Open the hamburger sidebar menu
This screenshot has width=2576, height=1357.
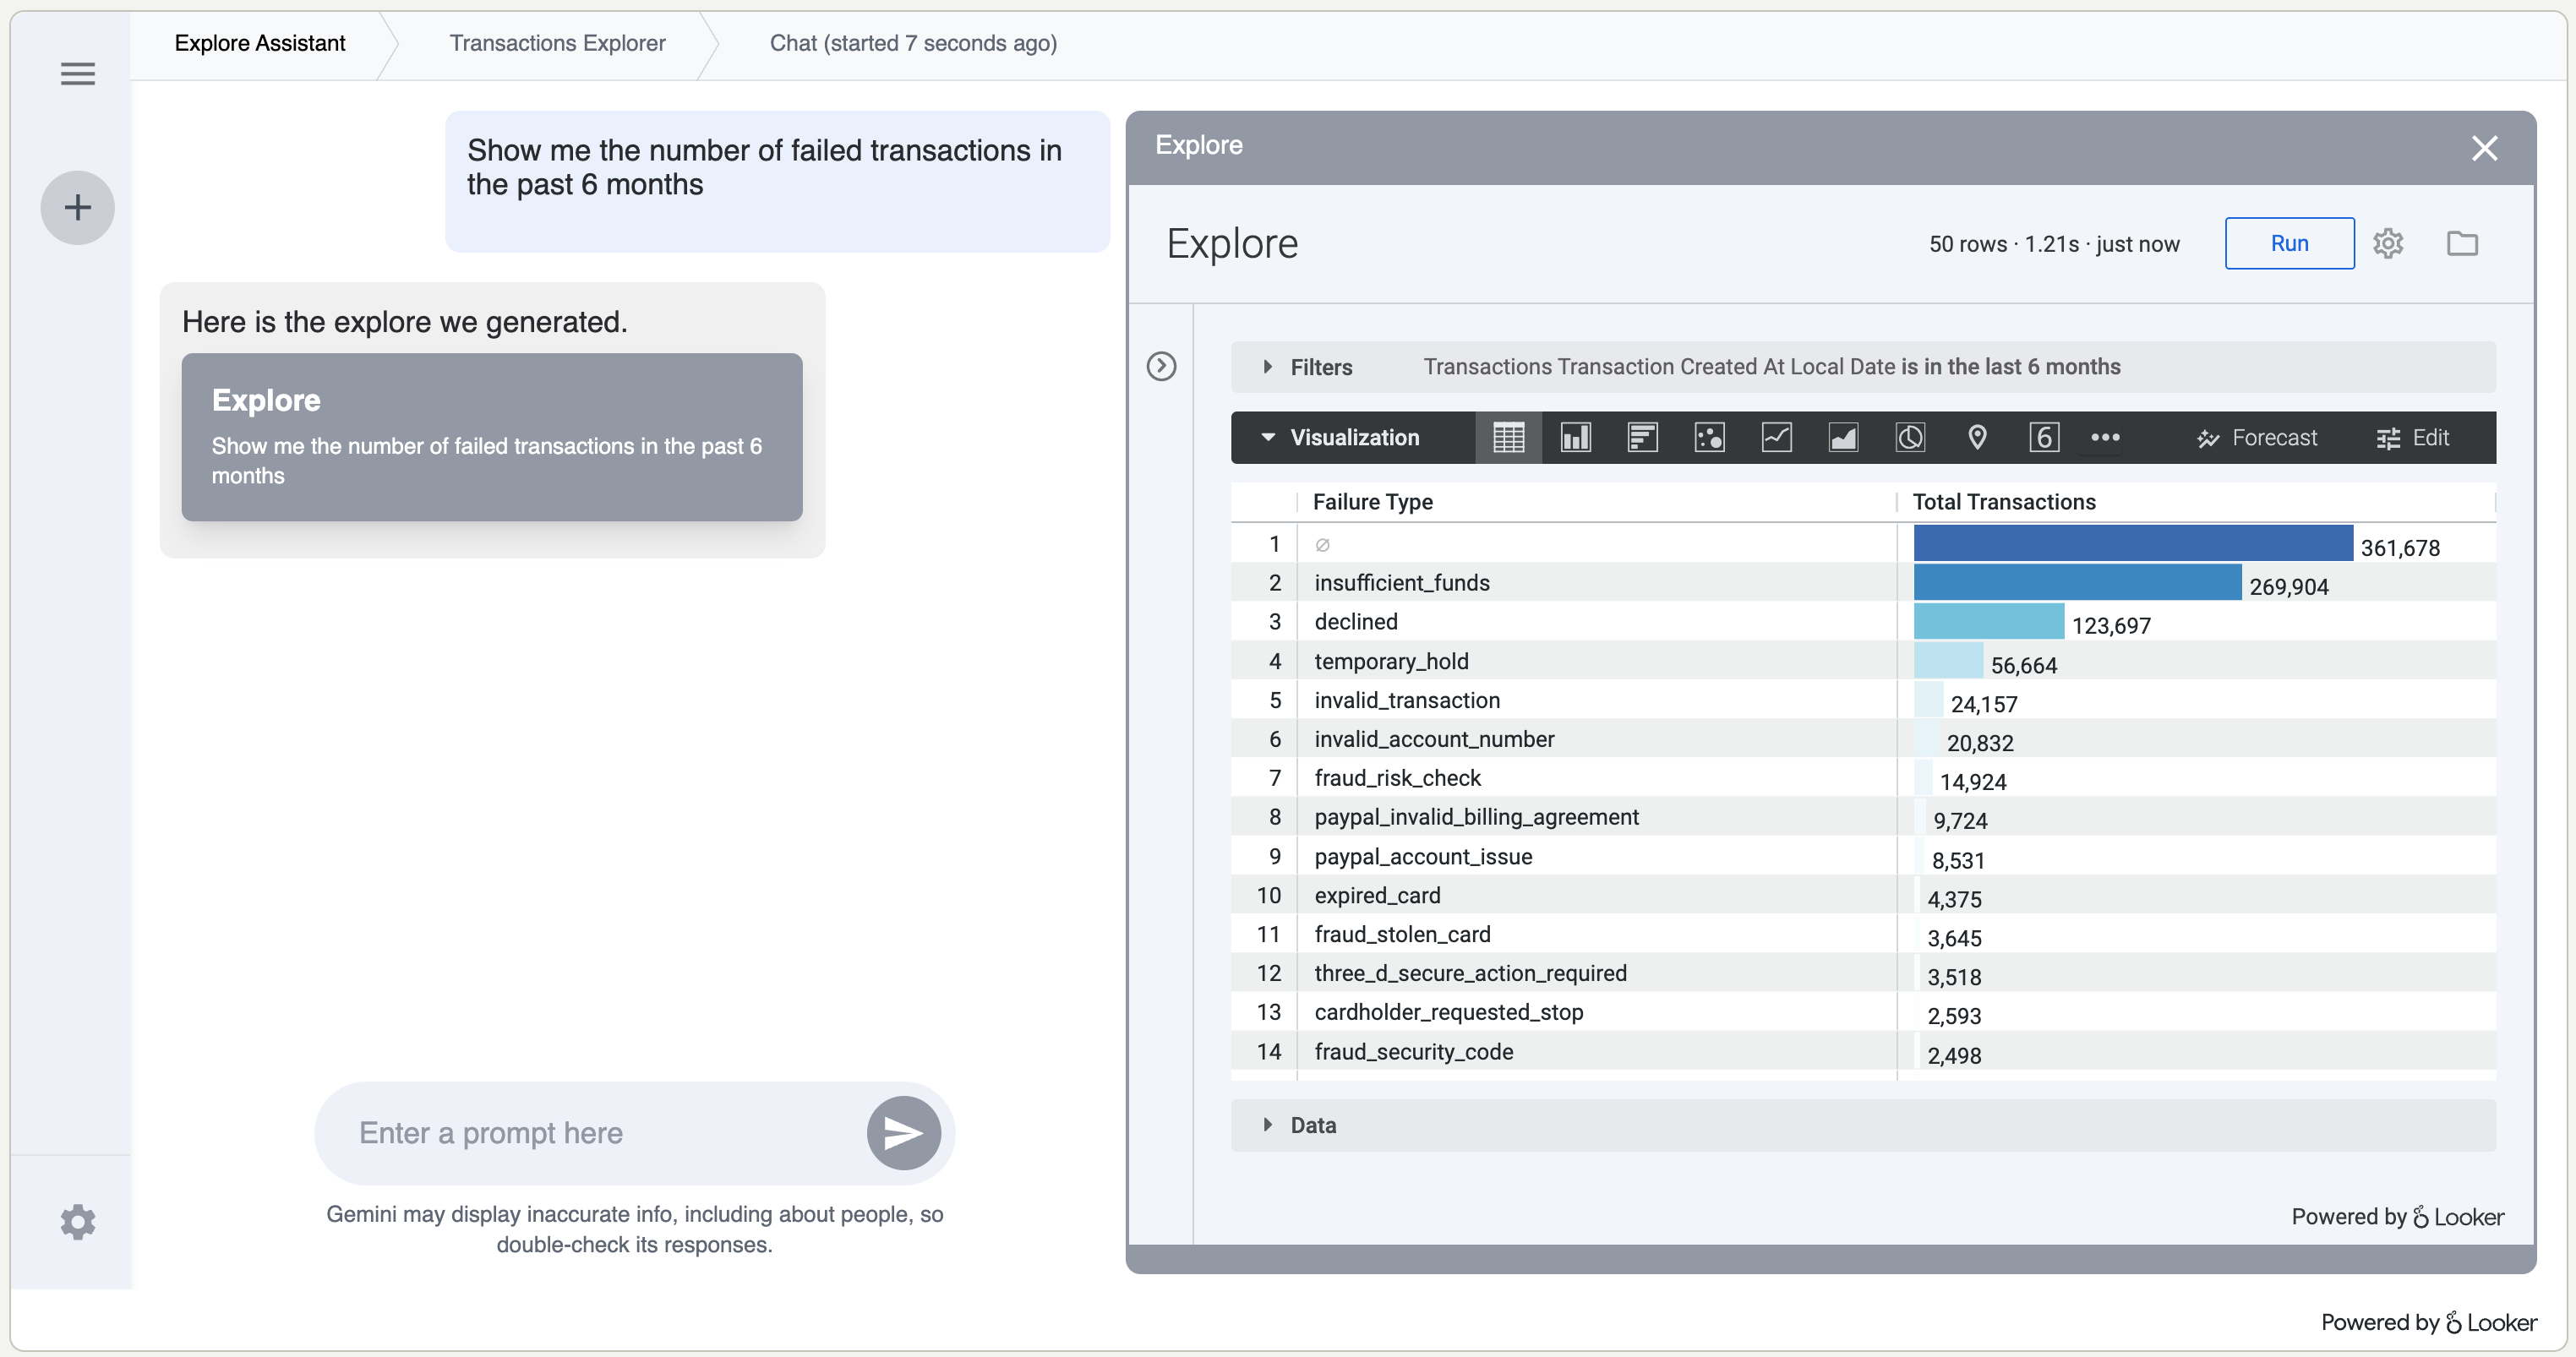[x=78, y=74]
